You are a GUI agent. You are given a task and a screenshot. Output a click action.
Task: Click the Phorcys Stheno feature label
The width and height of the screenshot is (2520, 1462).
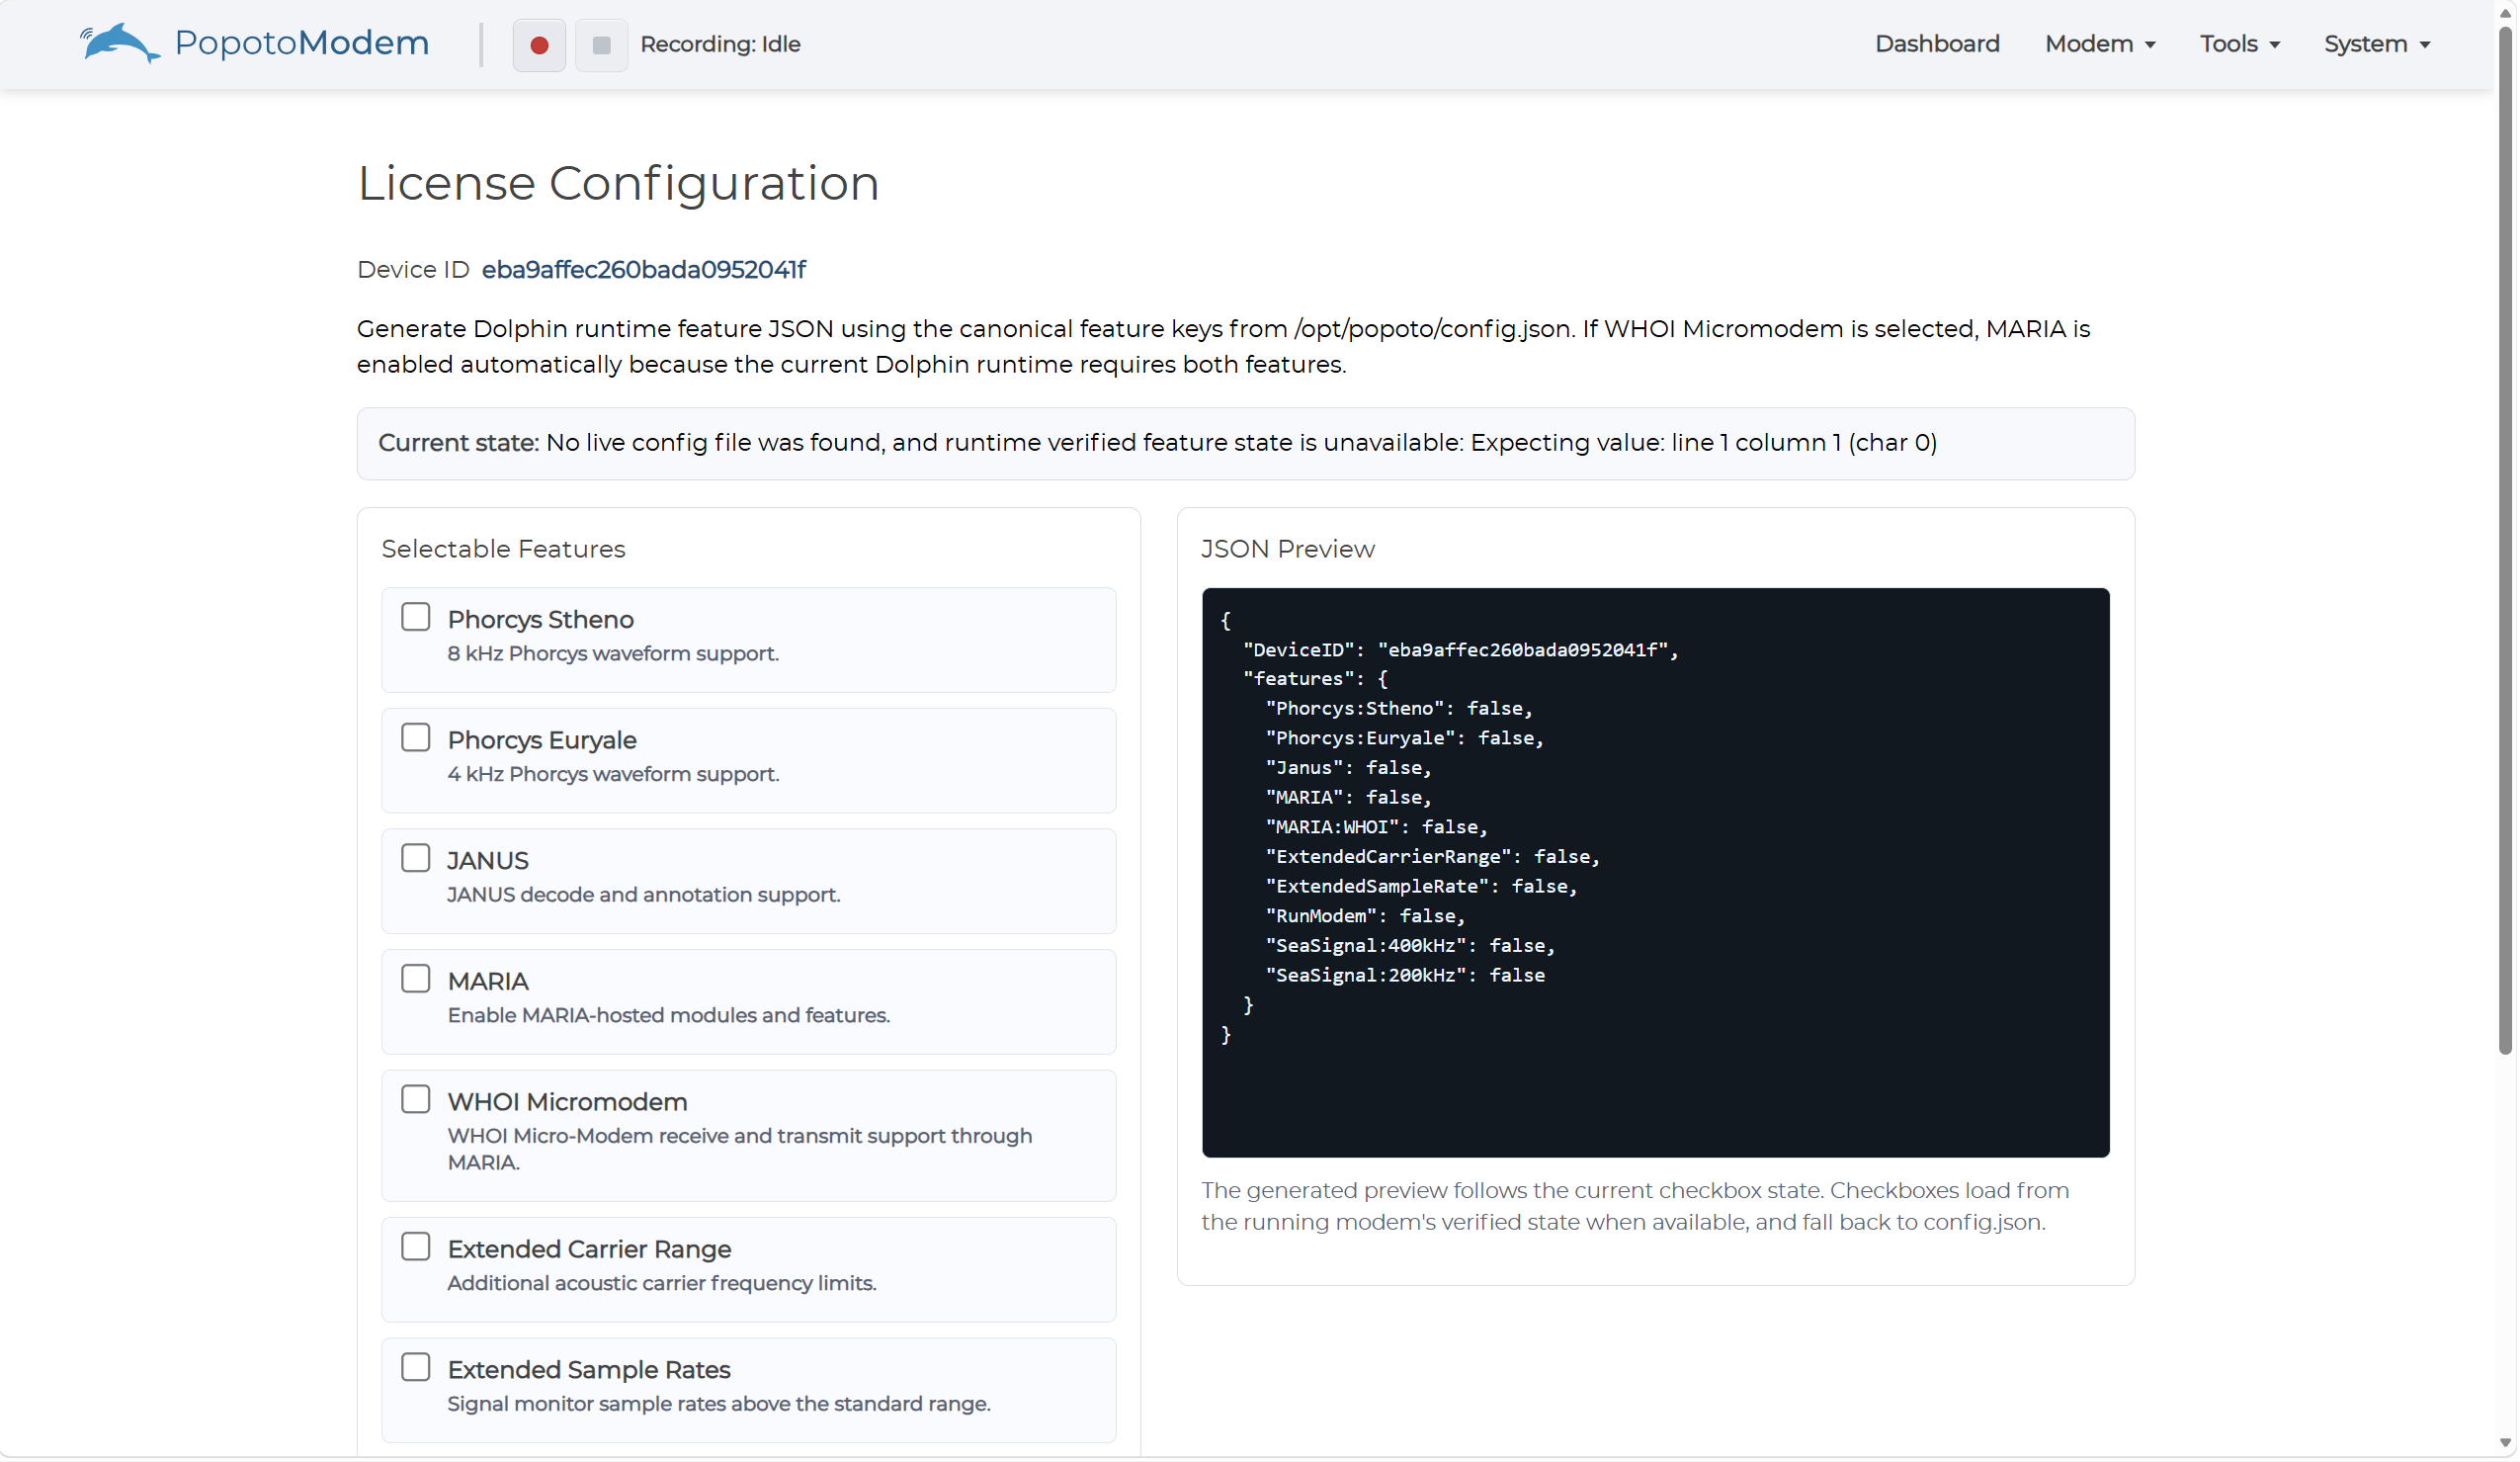[541, 620]
